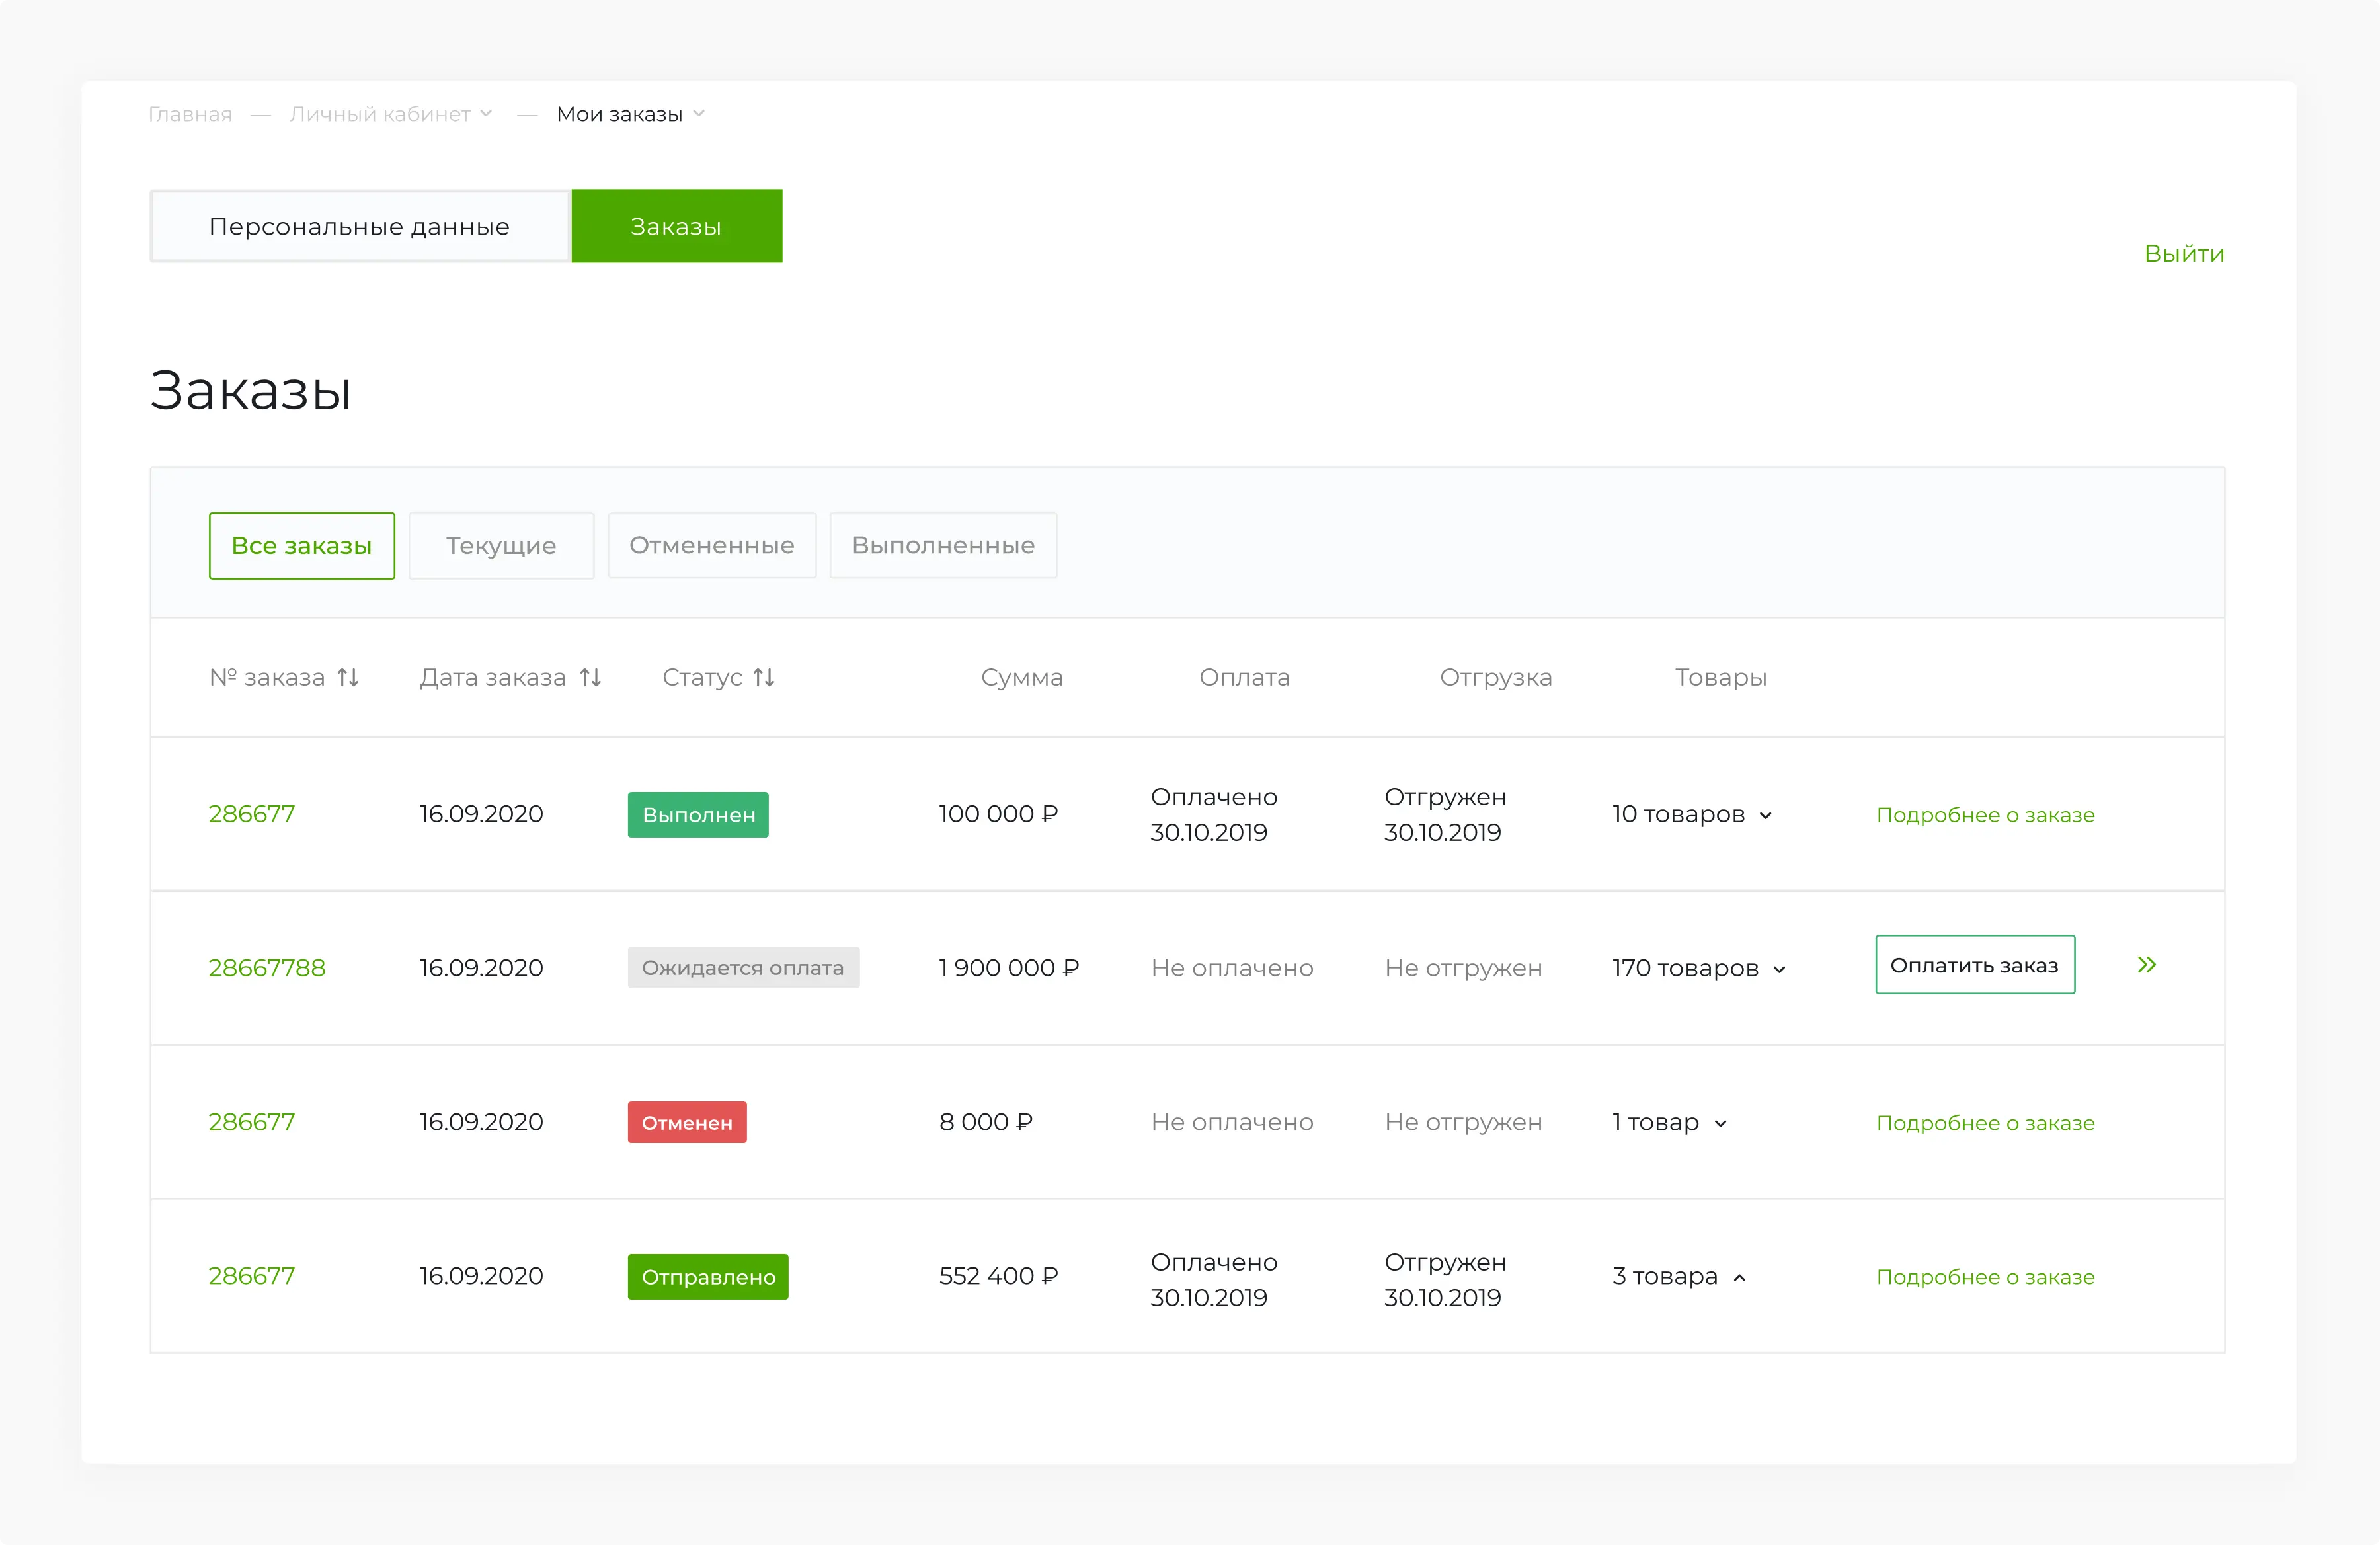This screenshot has width=2380, height=1545.
Task: Open Личный кабинет breadcrumb dropdown
Action: point(486,114)
